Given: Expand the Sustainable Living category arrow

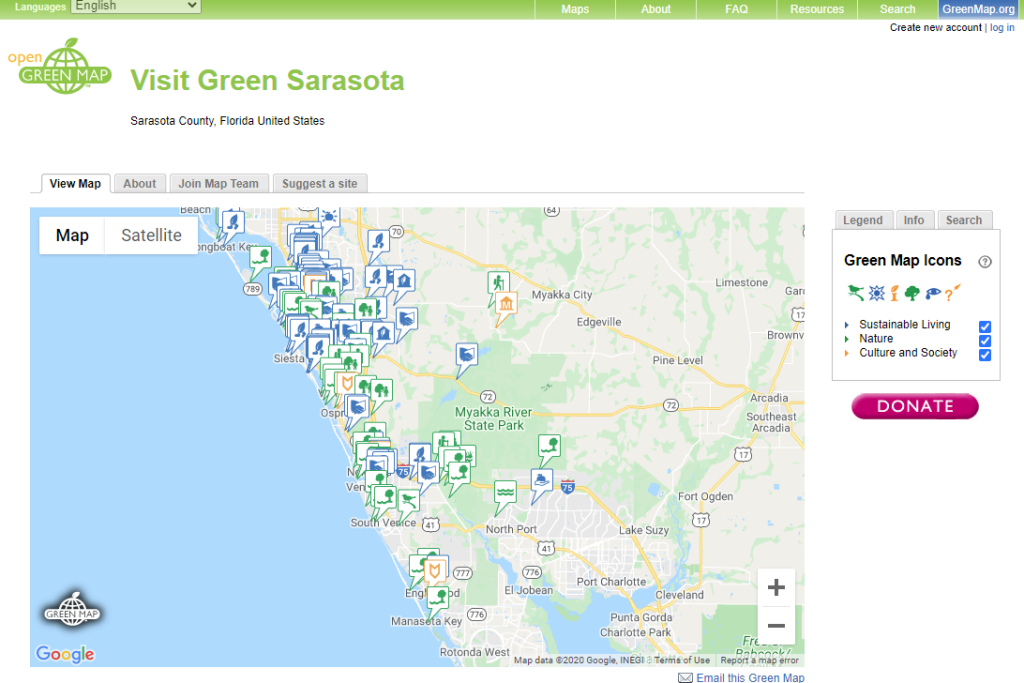Looking at the screenshot, I should point(847,325).
